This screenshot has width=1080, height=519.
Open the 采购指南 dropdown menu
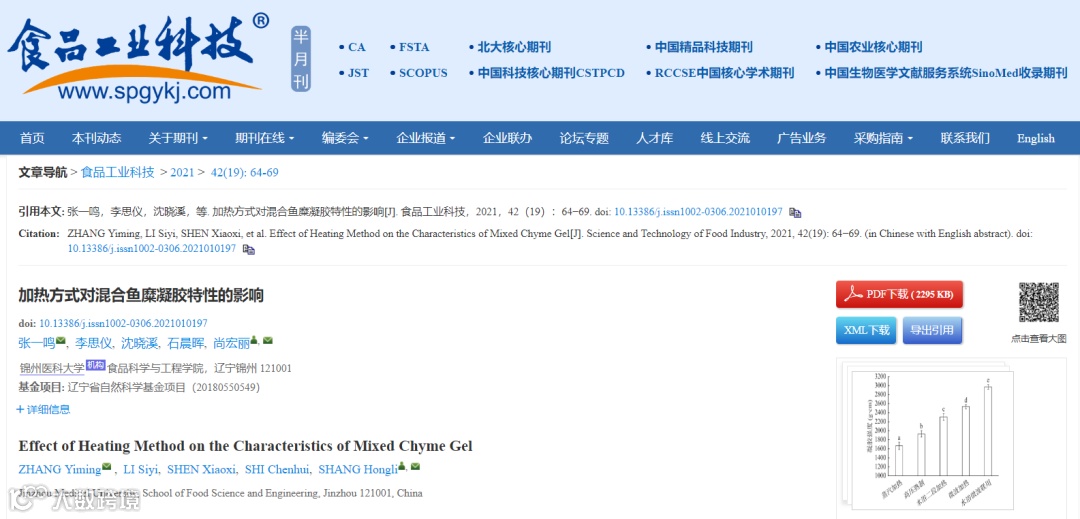pos(884,138)
